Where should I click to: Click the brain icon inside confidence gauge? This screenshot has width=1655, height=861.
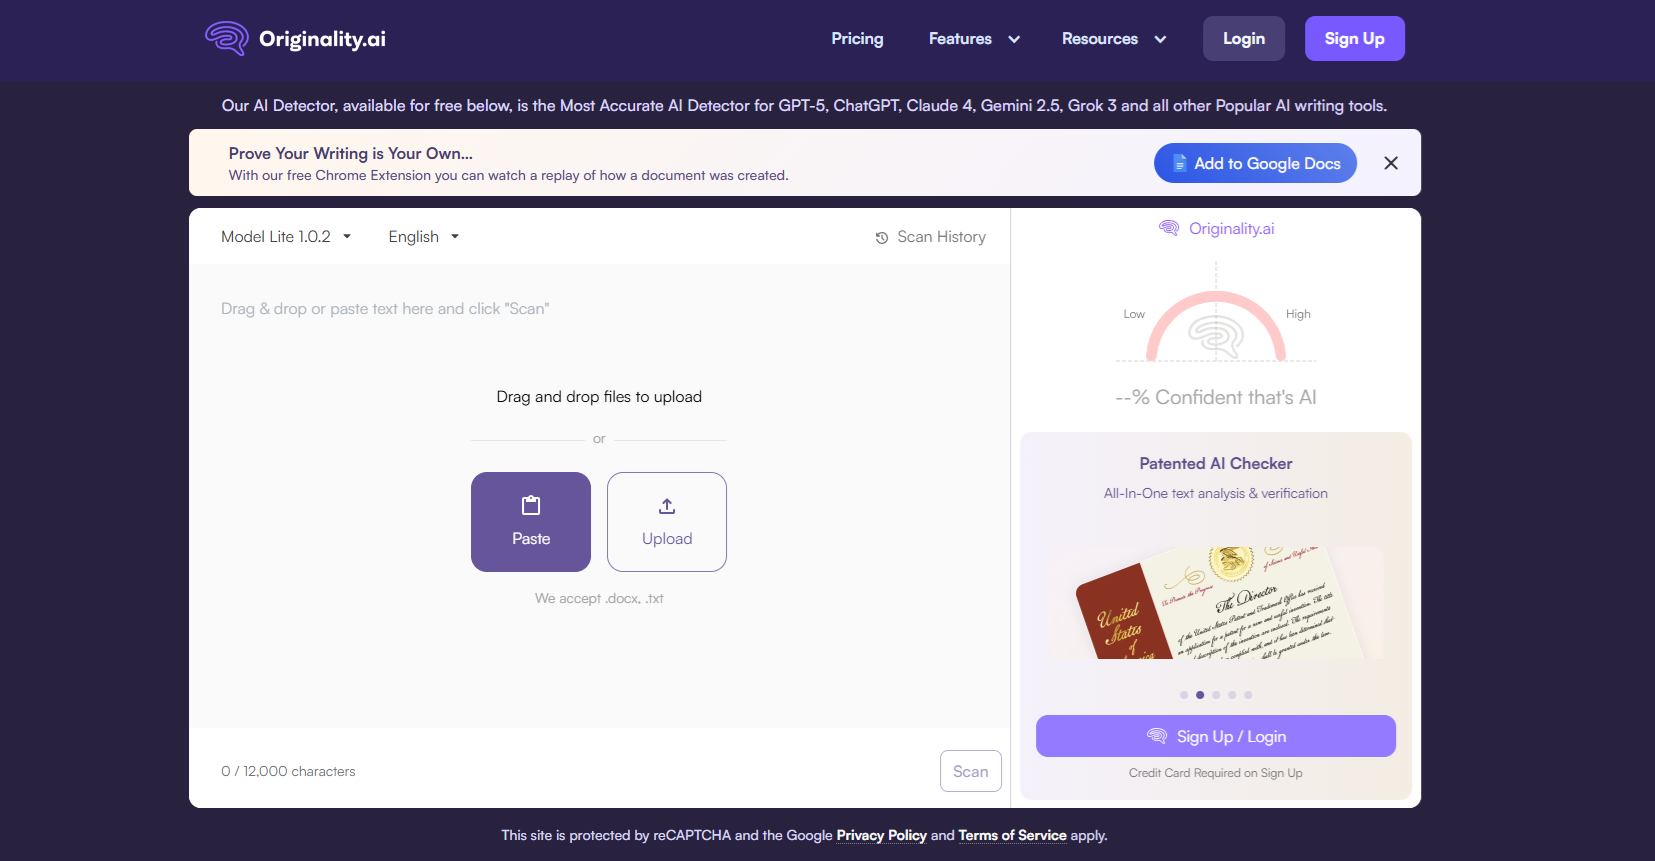(x=1216, y=336)
